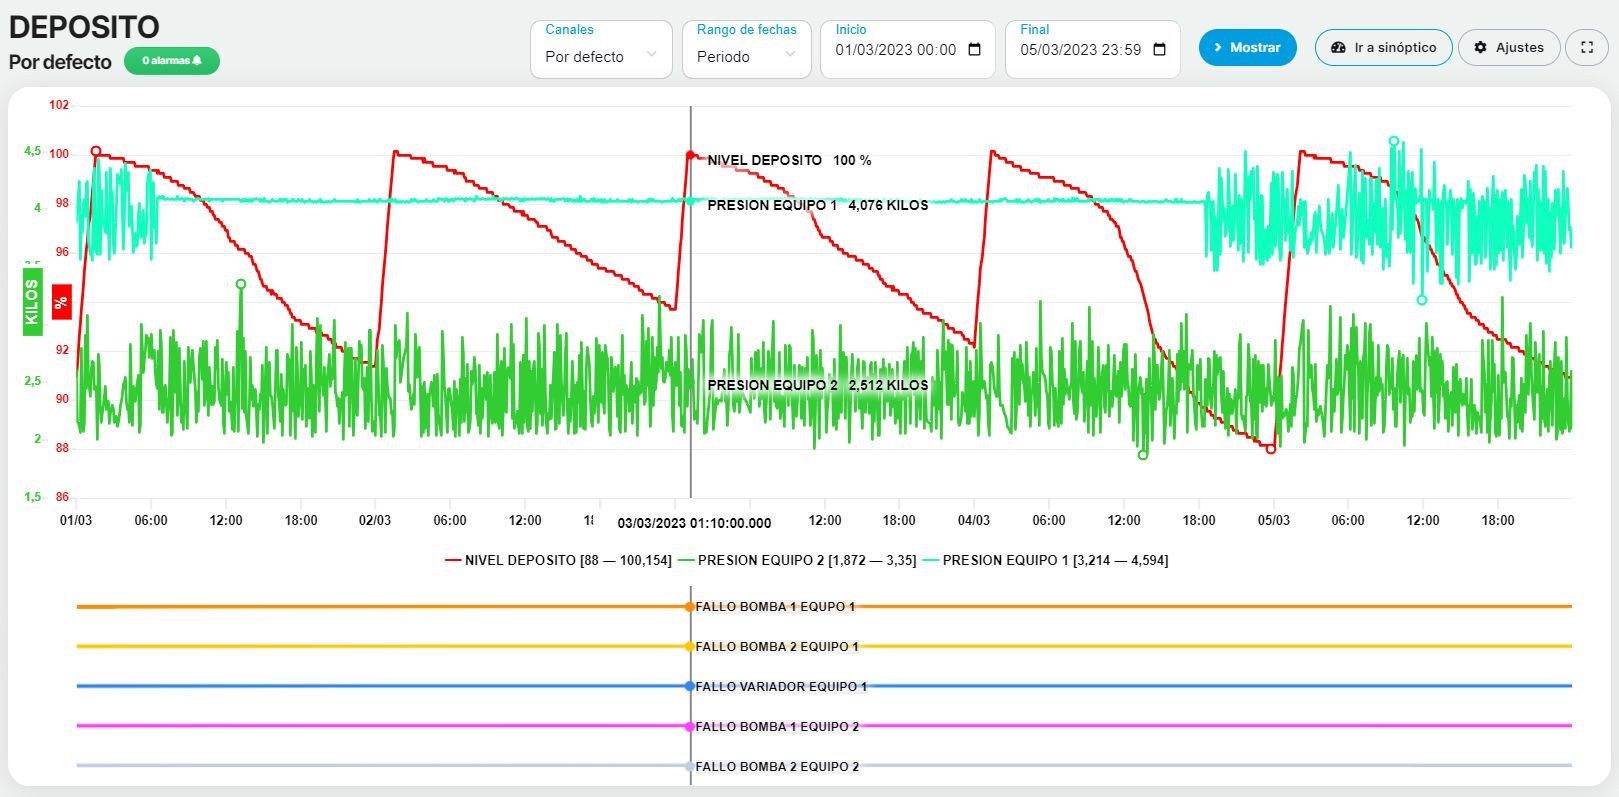Toggle PRESION EQUIPO 1 legend entry

(1045, 560)
